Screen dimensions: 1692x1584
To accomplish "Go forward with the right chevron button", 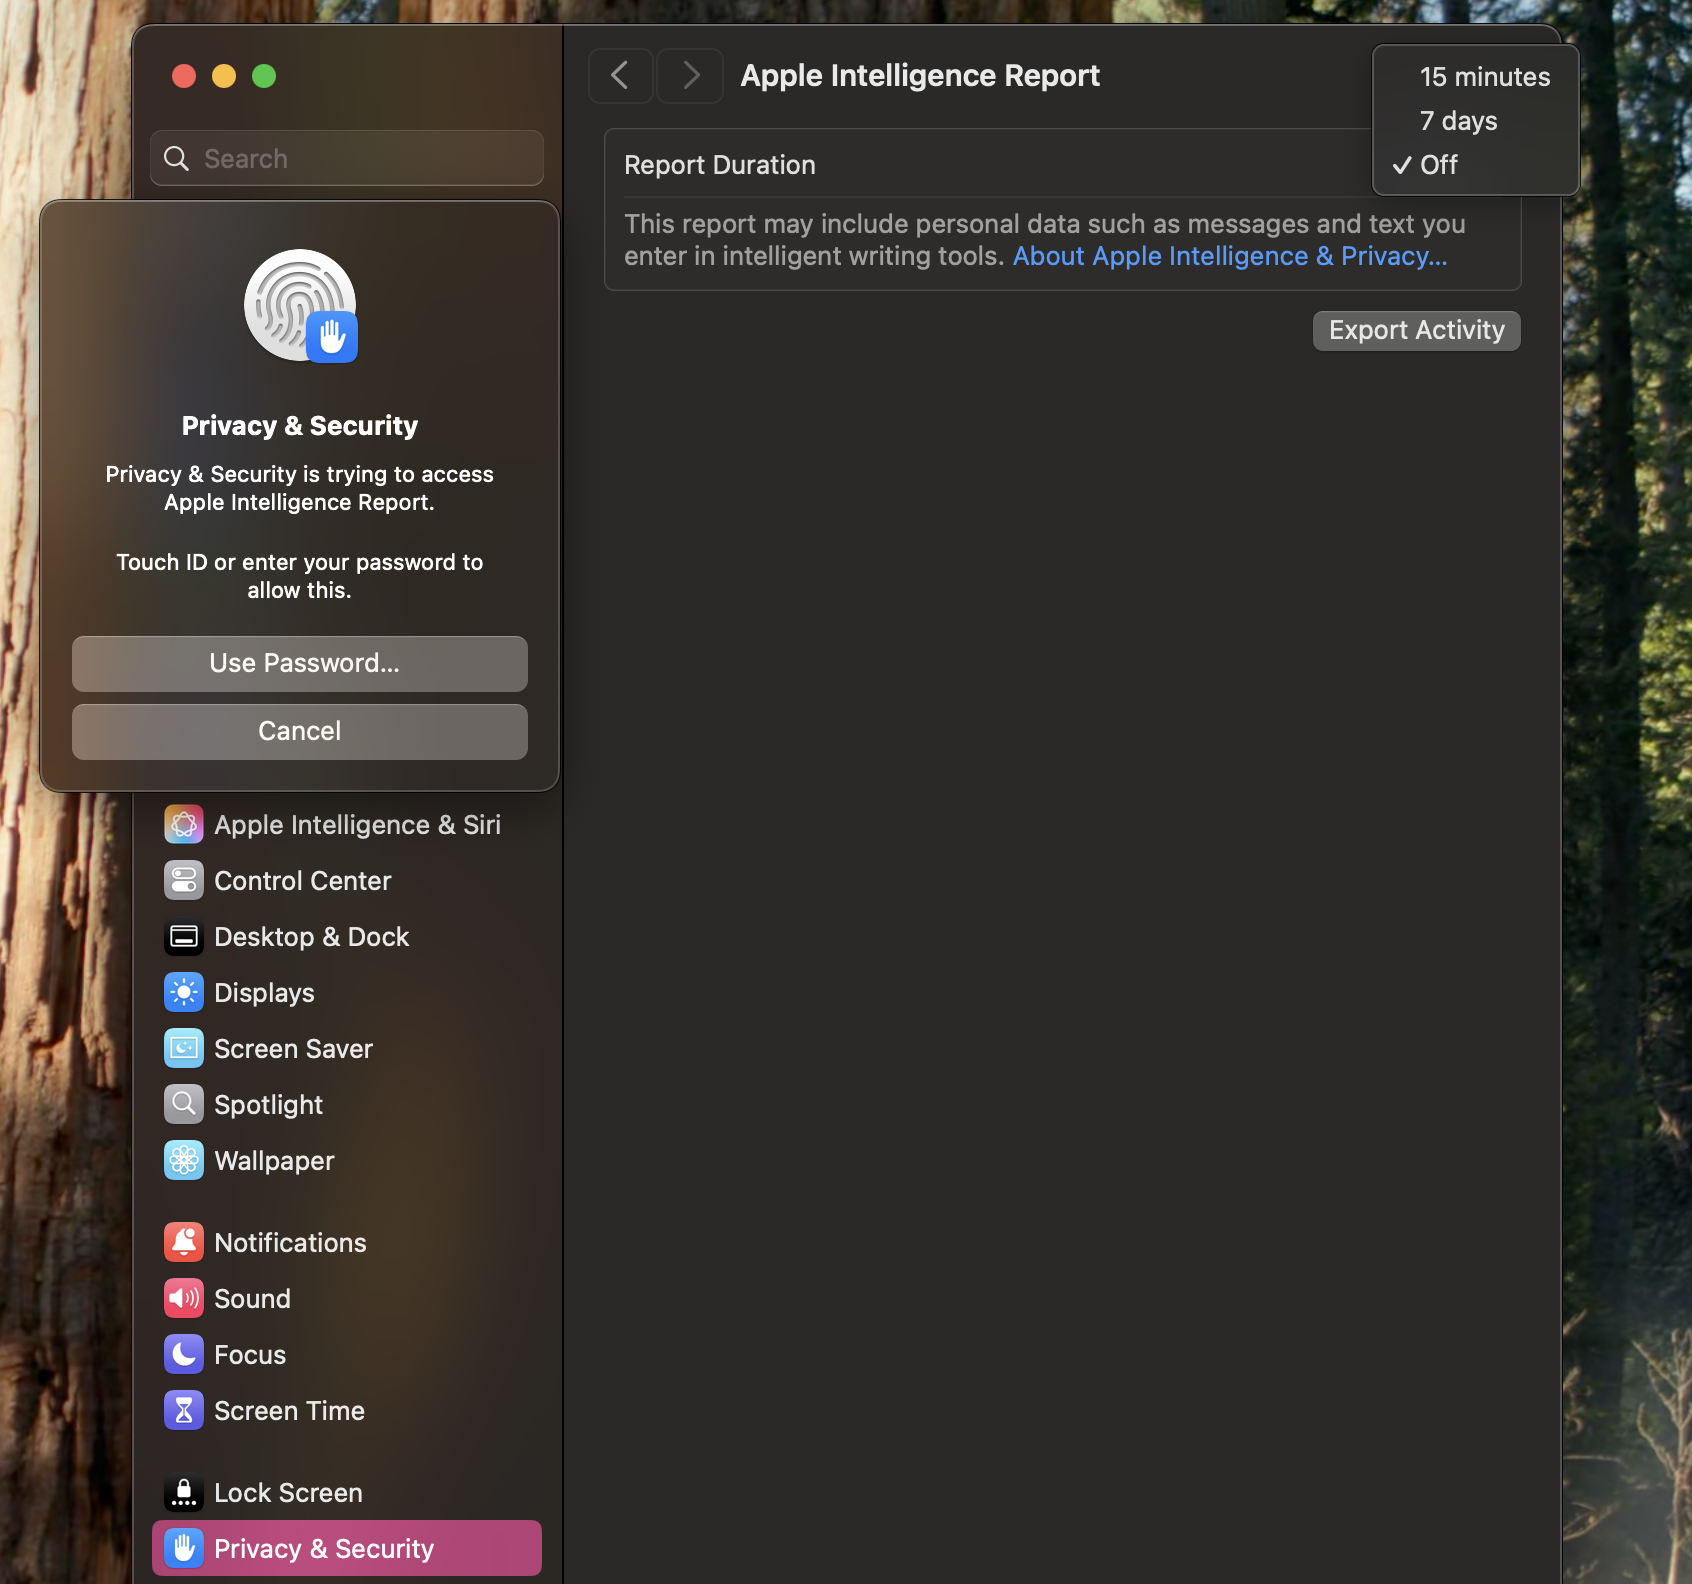I will coord(690,76).
